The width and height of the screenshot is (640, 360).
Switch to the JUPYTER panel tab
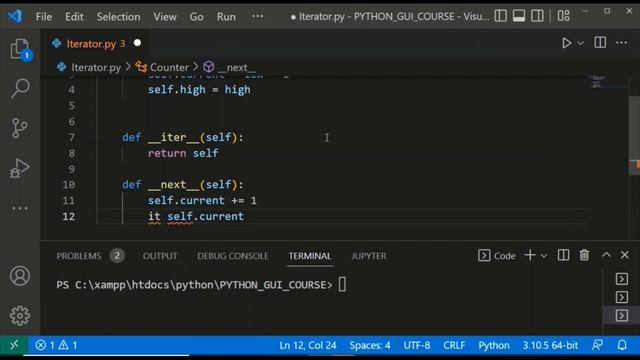click(369, 256)
